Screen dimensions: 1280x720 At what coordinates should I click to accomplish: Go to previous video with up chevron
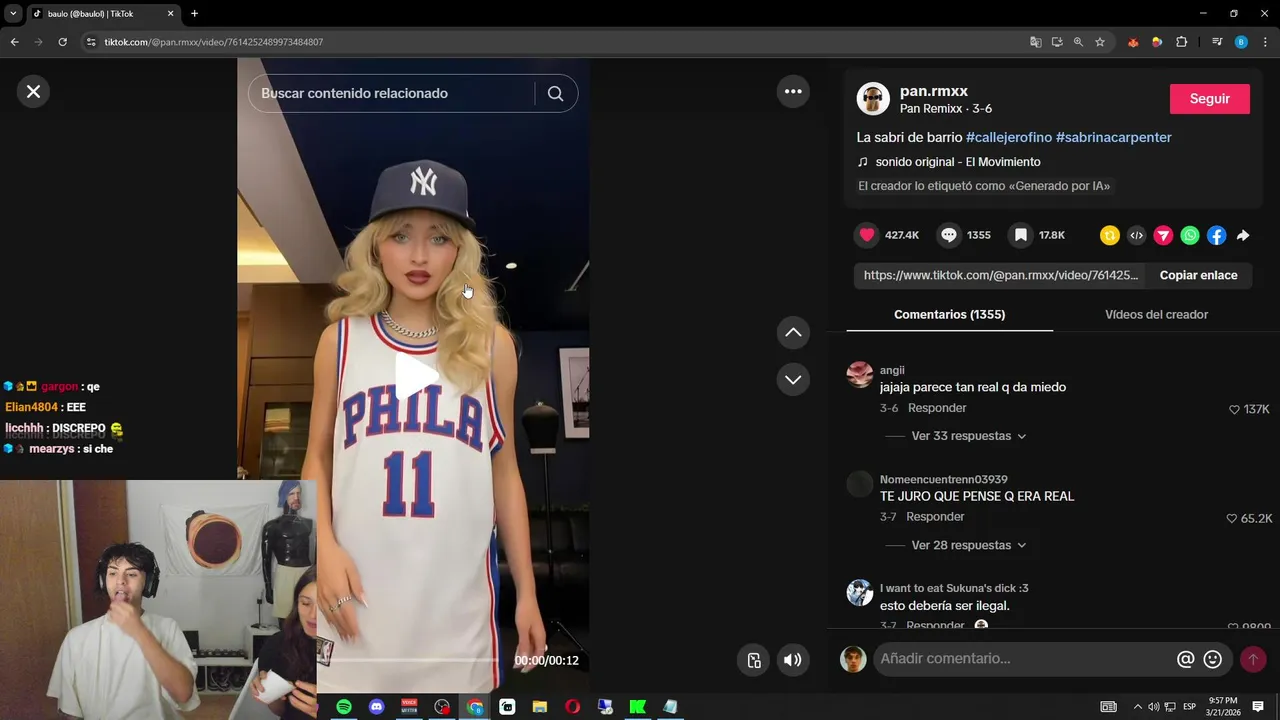click(793, 332)
